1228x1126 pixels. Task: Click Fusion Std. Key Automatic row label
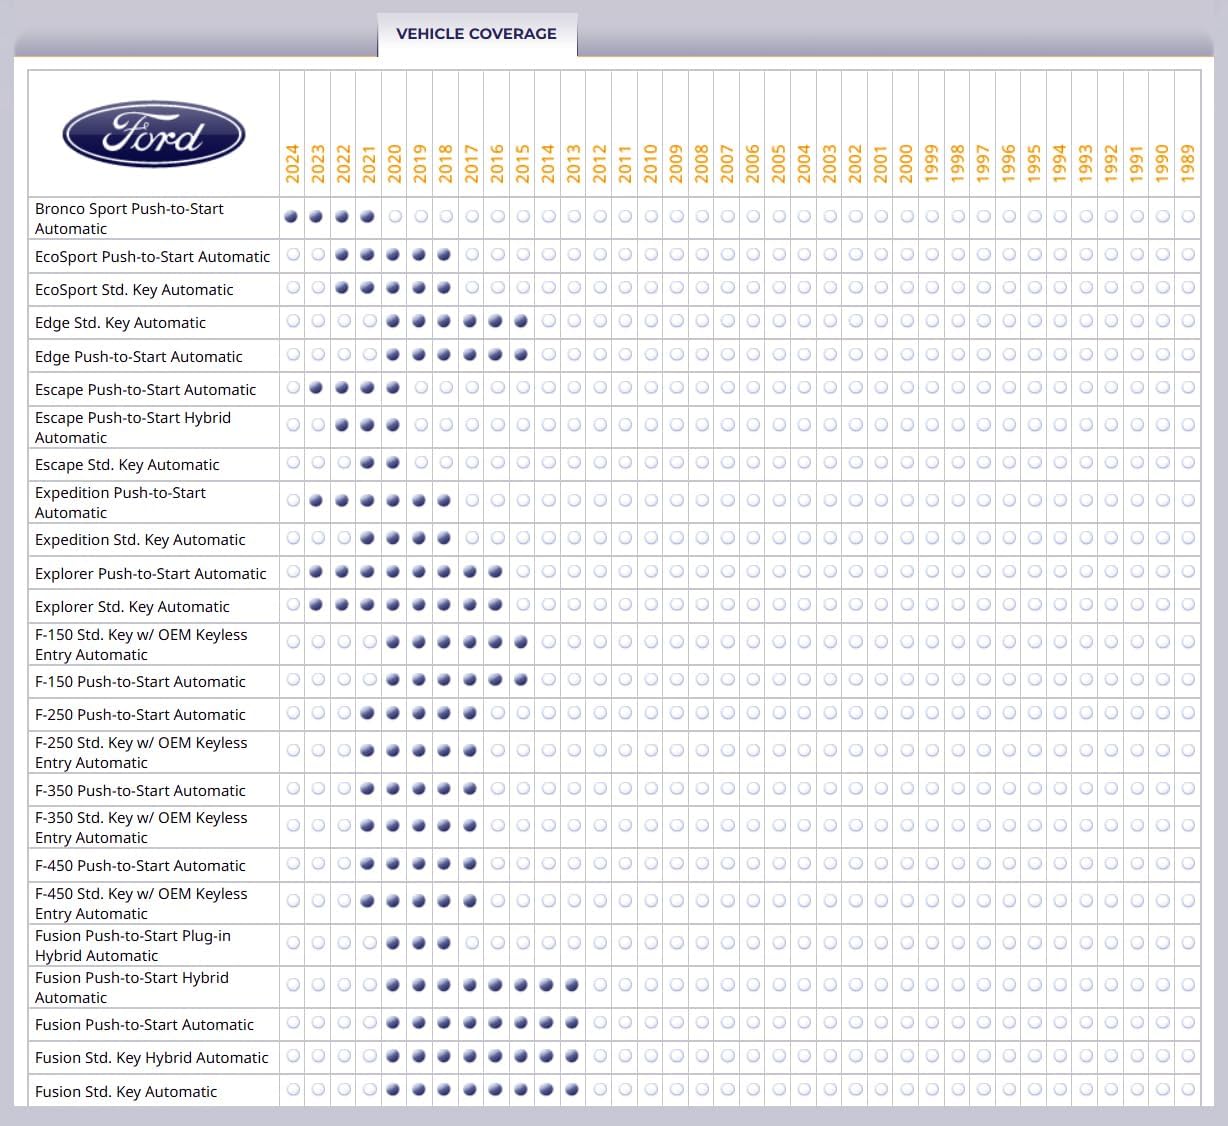(126, 1091)
